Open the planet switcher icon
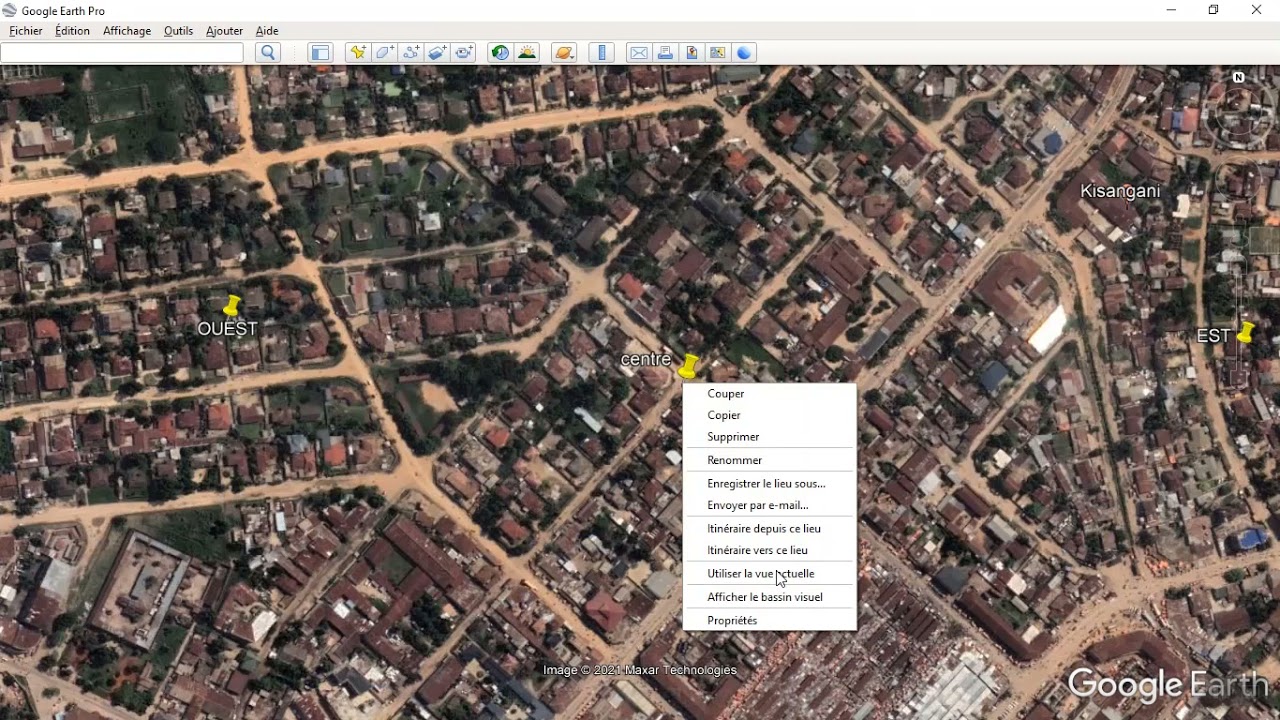Image resolution: width=1280 pixels, height=720 pixels. pos(564,53)
